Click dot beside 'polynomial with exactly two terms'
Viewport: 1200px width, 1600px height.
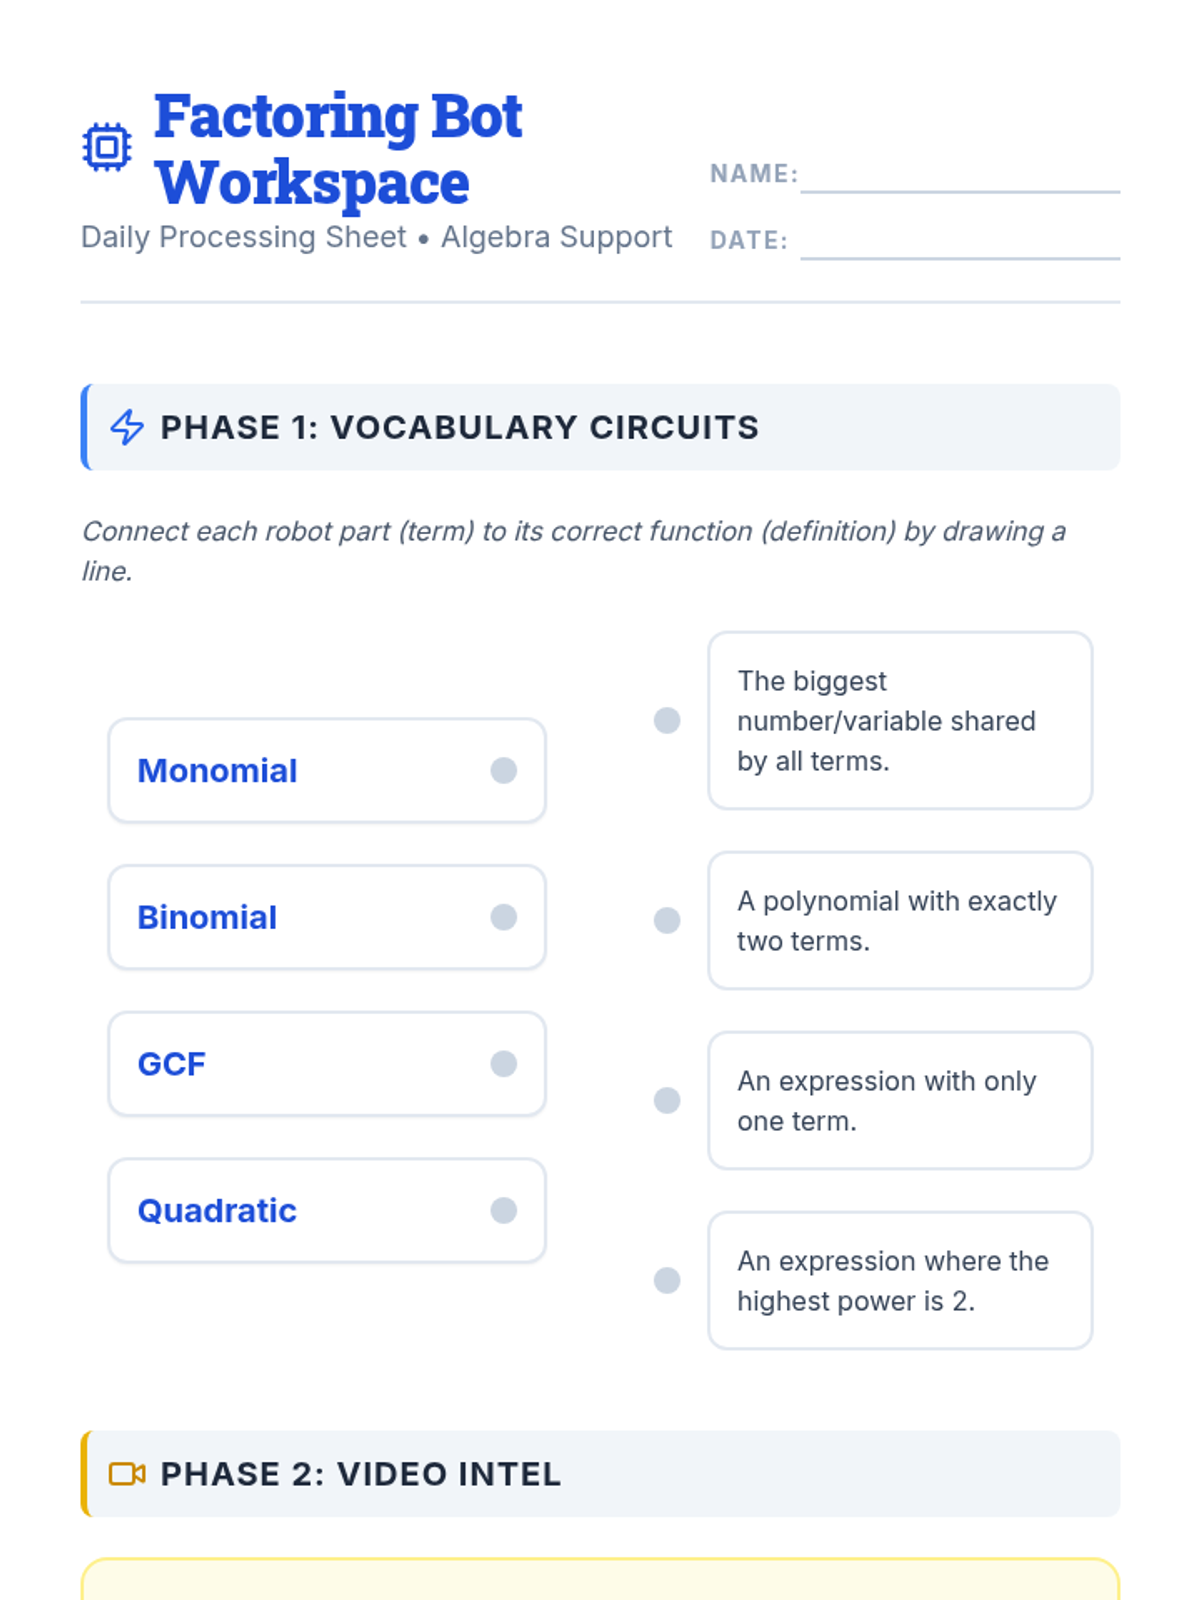[x=667, y=921]
